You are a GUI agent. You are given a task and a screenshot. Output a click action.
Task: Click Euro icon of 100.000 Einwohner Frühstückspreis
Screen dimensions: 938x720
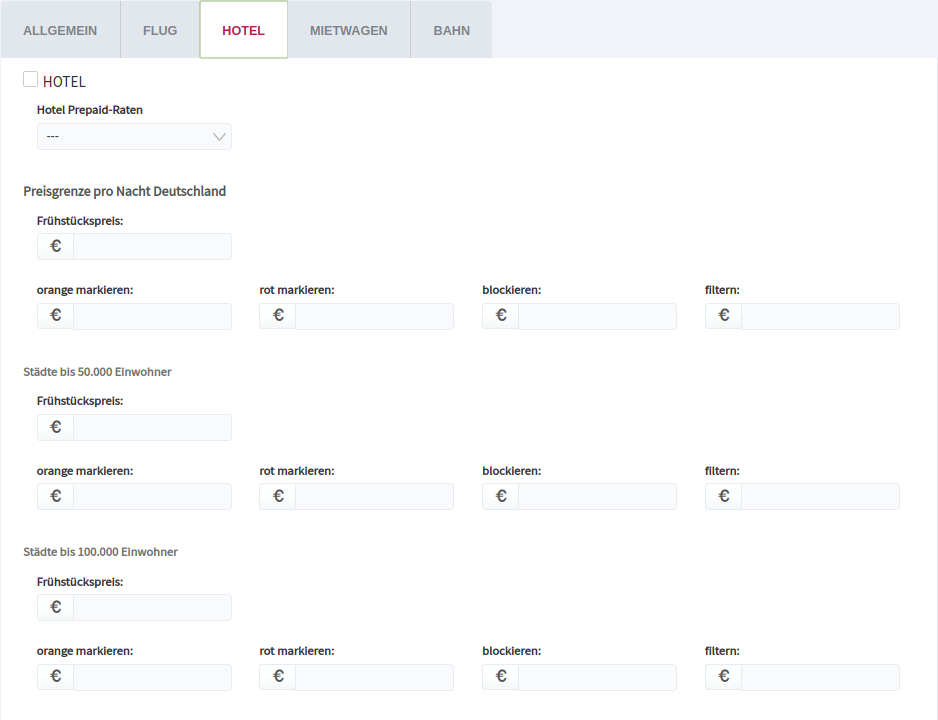56,607
